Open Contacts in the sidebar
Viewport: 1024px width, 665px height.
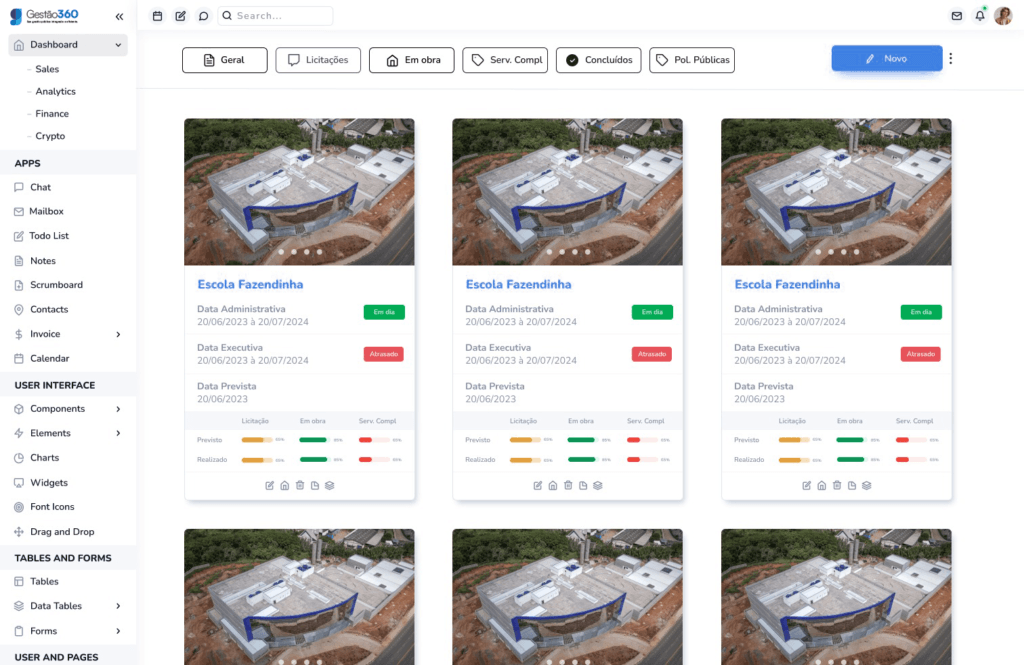point(49,310)
